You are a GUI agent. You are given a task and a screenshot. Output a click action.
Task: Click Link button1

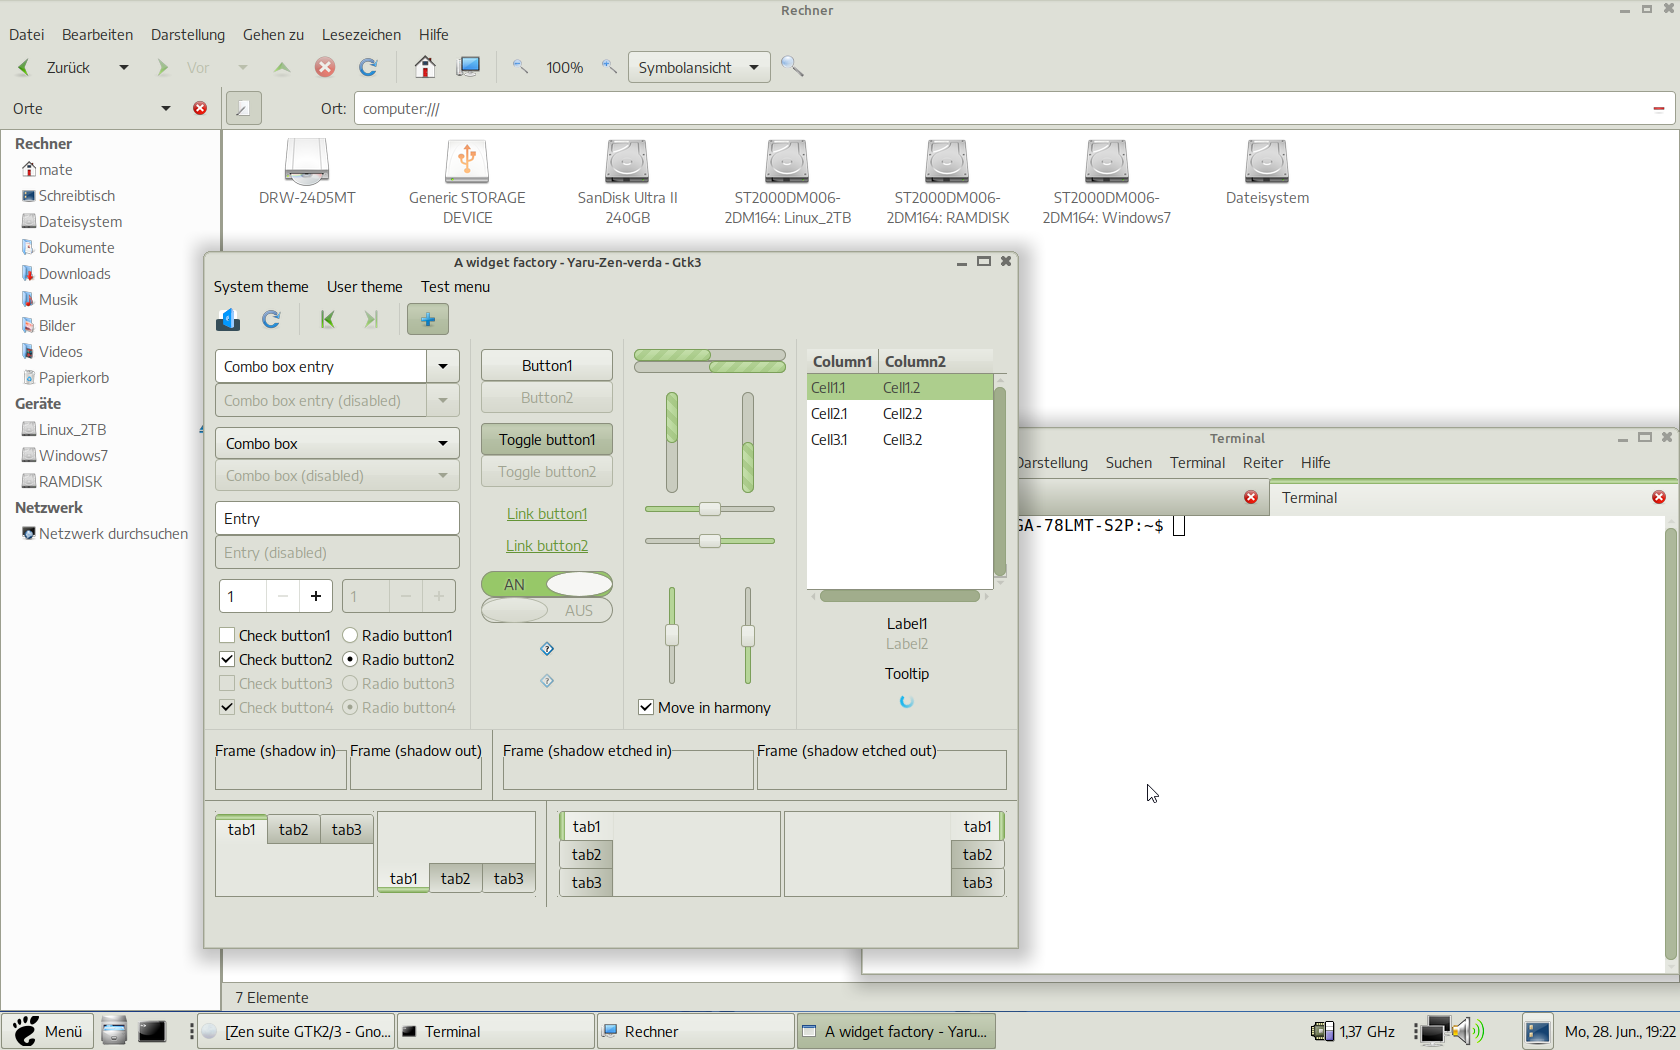[x=547, y=514]
